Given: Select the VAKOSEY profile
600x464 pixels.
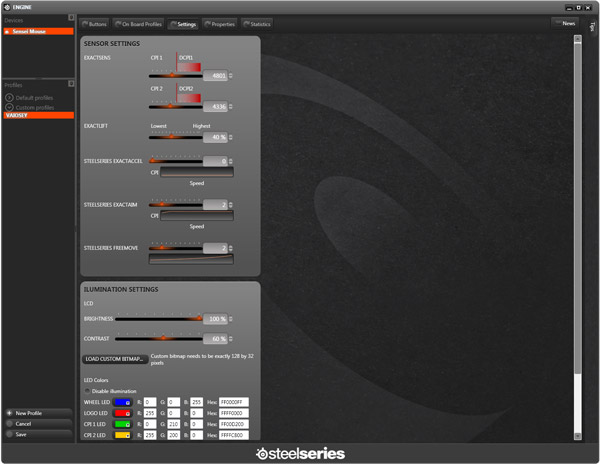Looking at the screenshot, I should click(x=38, y=115).
